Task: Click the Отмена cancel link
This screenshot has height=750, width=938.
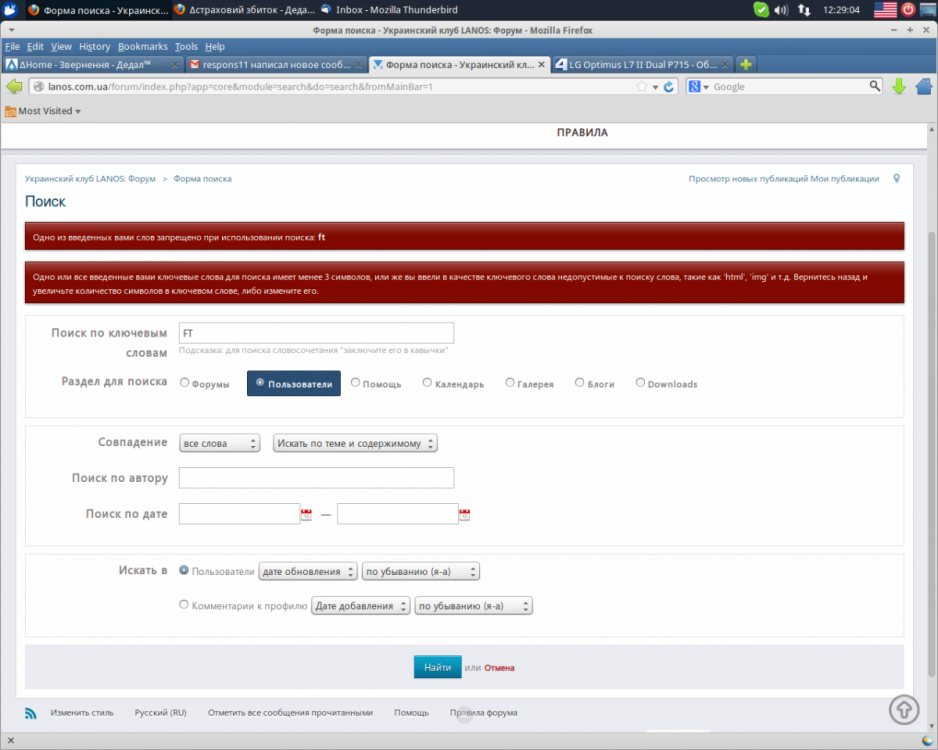Action: coord(499,668)
